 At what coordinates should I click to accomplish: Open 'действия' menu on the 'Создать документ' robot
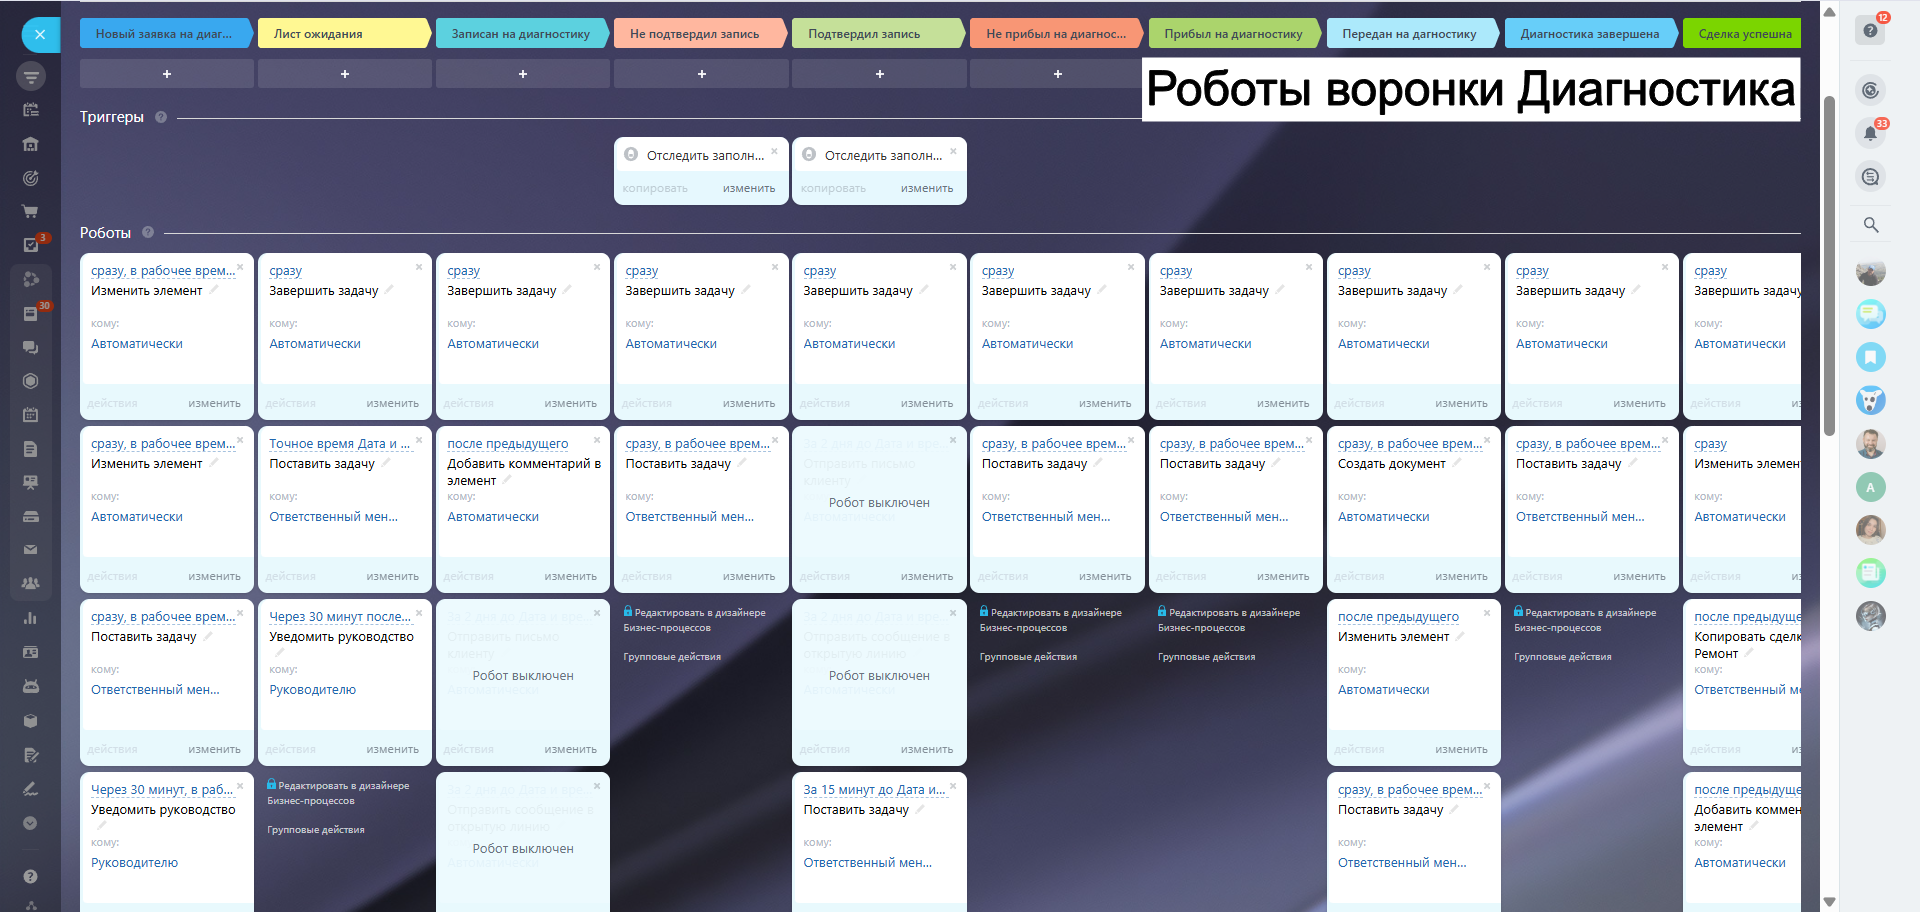click(1359, 577)
